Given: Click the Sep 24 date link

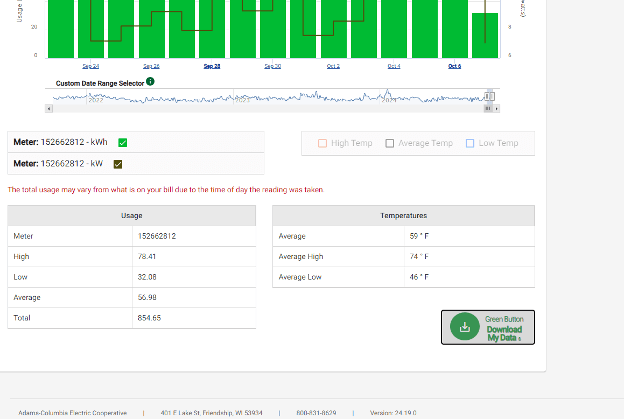Looking at the screenshot, I should (91, 66).
